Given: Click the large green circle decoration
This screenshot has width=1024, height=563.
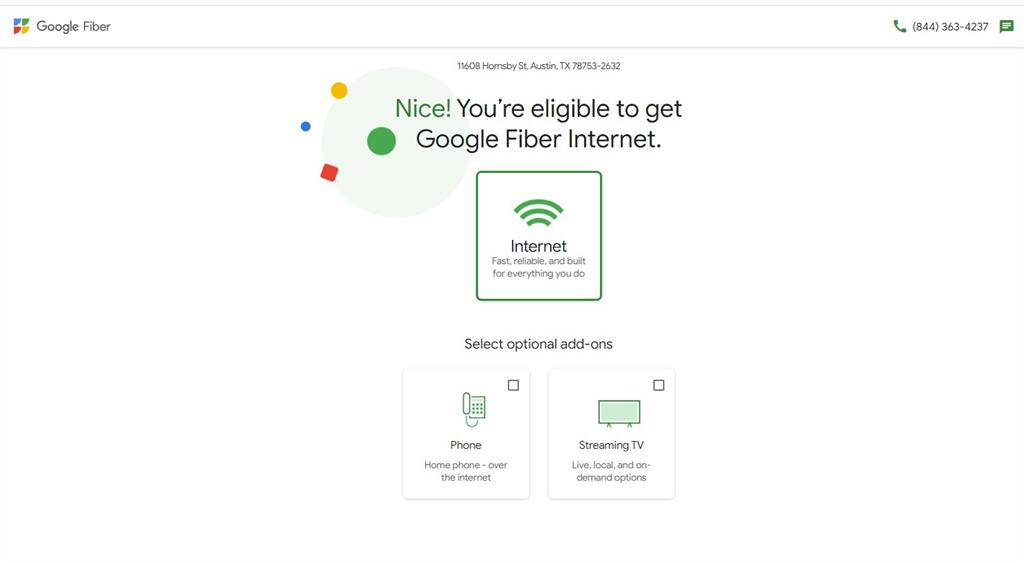Looking at the screenshot, I should tap(381, 141).
